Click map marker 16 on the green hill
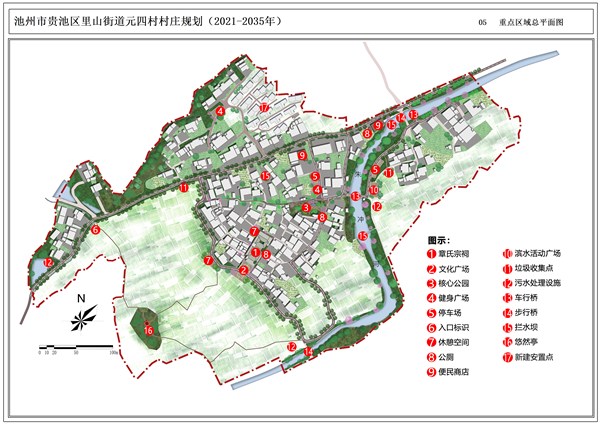The height and width of the screenshot is (424, 600). point(148,330)
